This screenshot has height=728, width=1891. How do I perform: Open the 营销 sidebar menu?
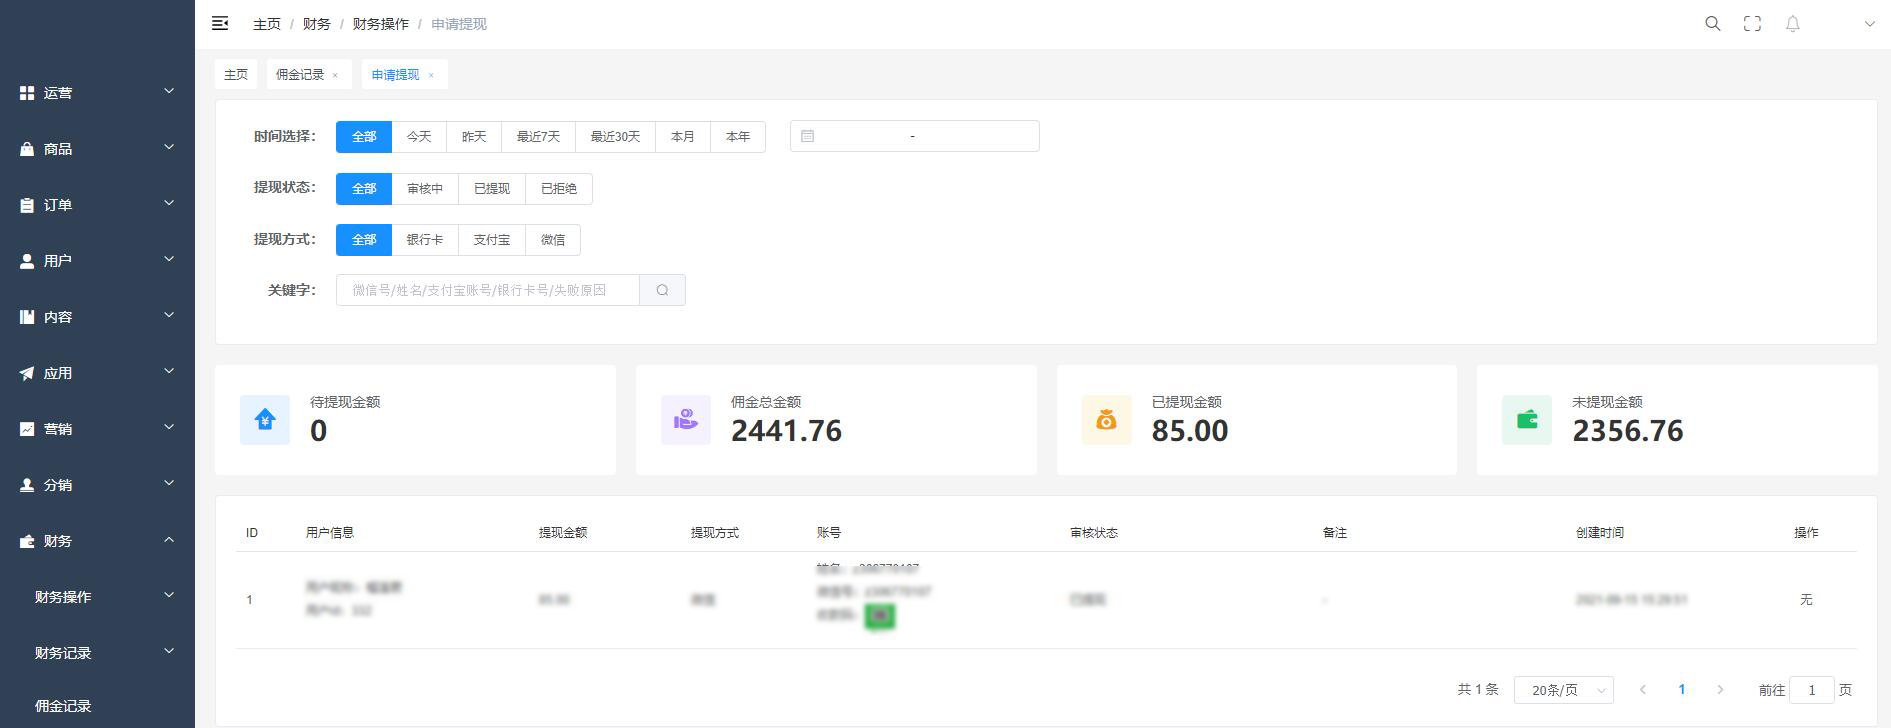click(x=97, y=428)
